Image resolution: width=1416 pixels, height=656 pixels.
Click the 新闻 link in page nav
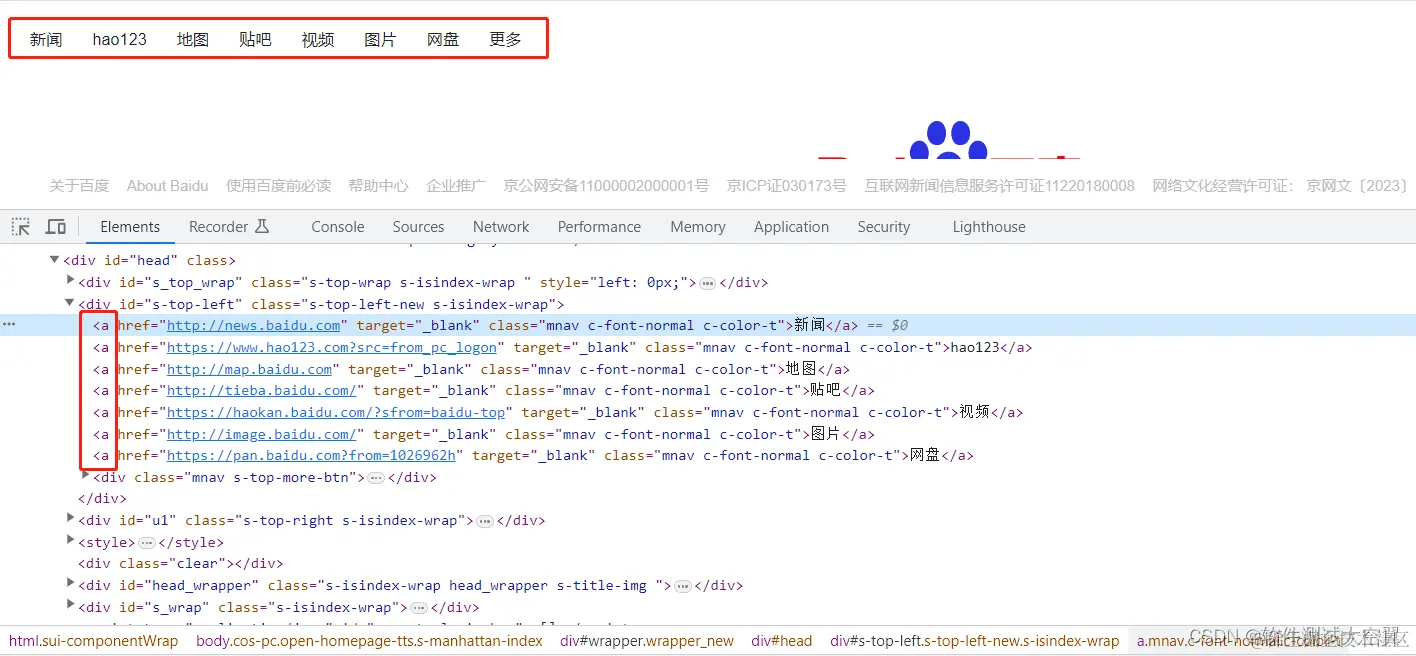click(46, 40)
